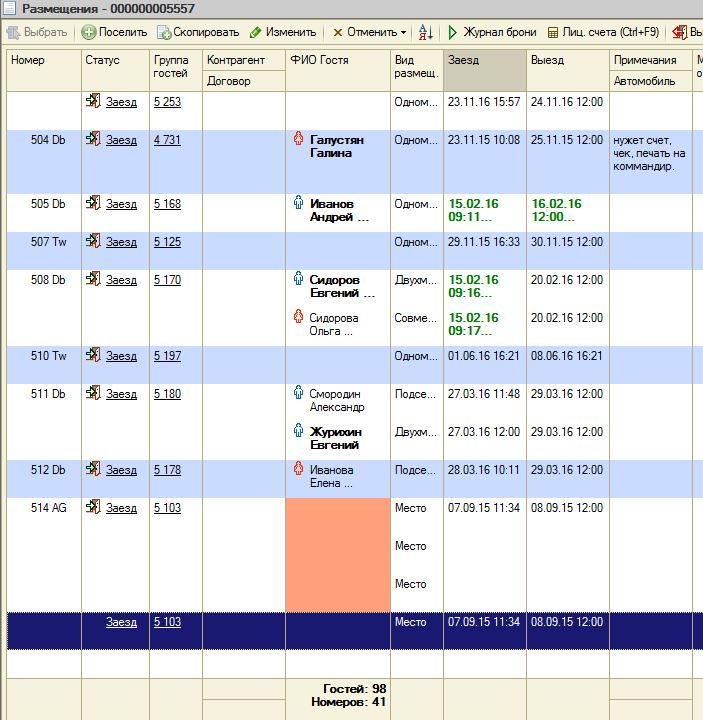Sort by the Выезд column header

click(568, 70)
